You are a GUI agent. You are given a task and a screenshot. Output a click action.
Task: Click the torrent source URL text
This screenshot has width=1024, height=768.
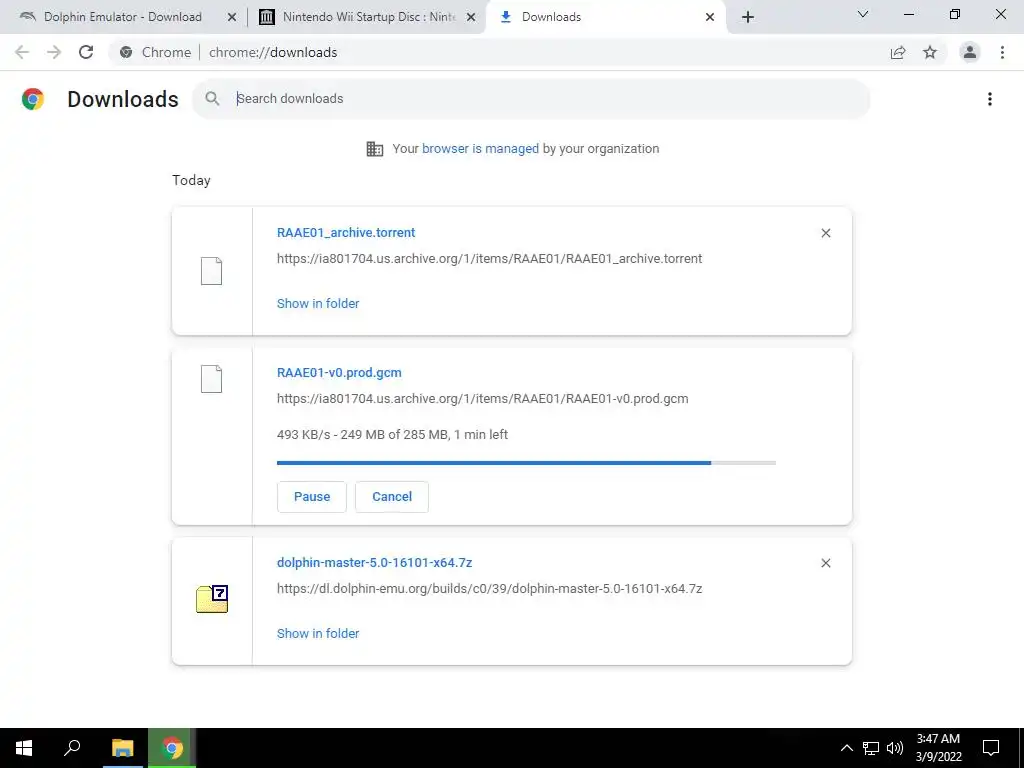[x=489, y=259]
